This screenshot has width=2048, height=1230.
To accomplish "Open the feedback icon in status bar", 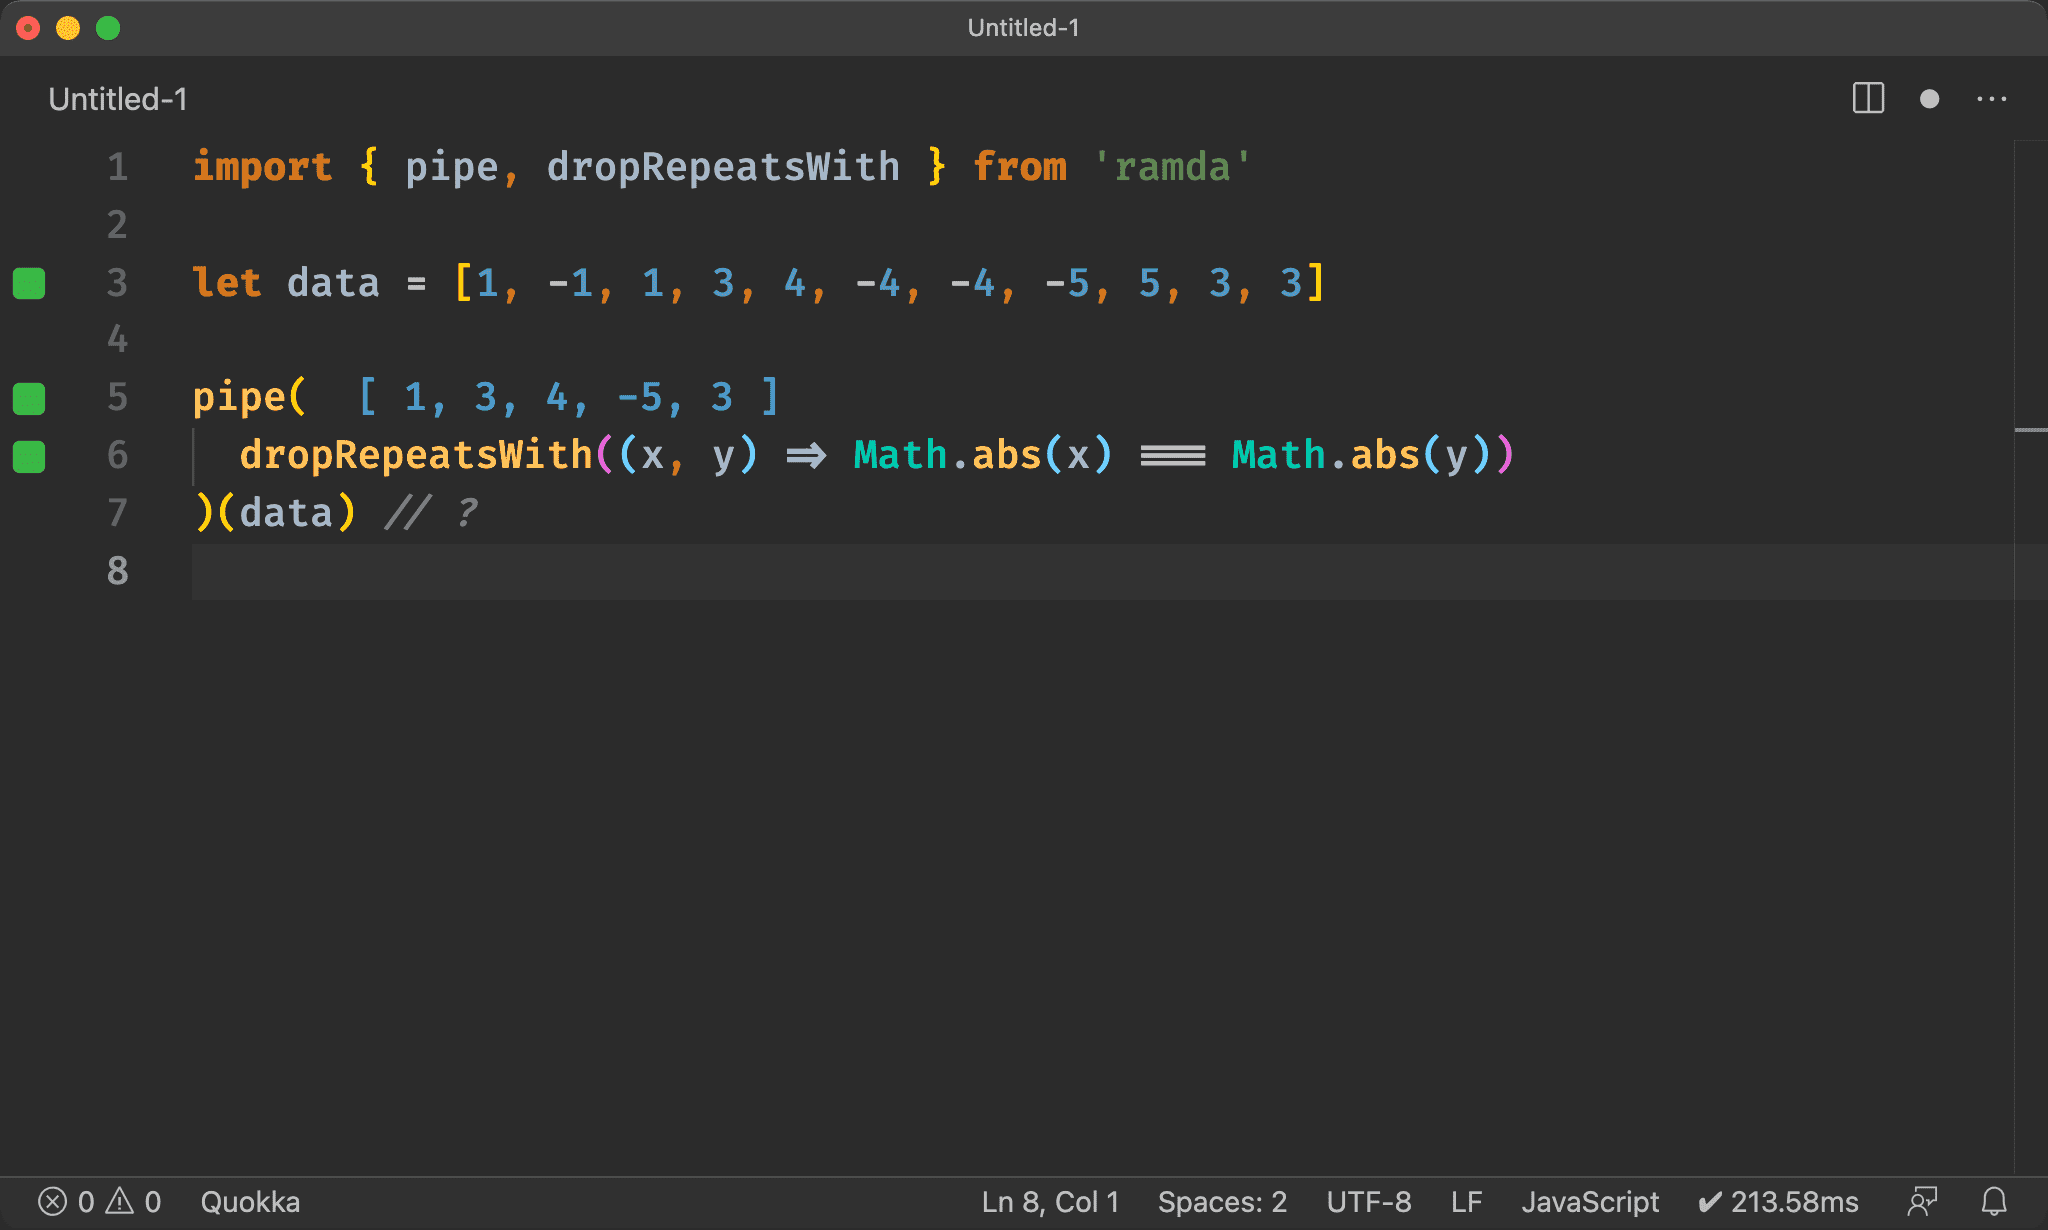I will coord(1922,1201).
